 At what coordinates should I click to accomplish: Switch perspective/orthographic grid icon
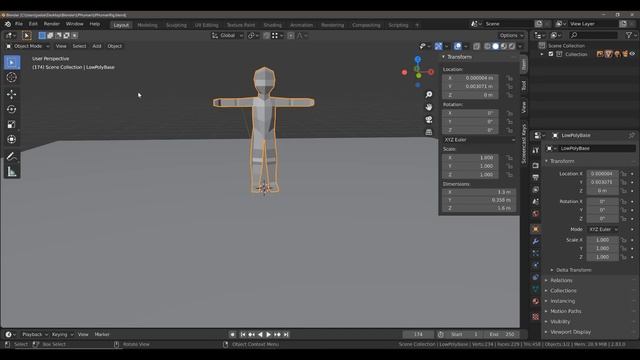click(x=429, y=132)
